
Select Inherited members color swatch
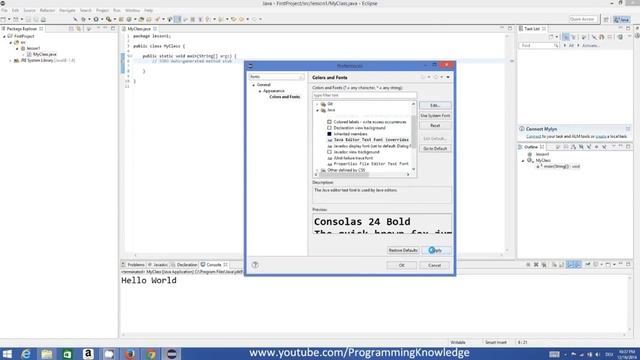pyautogui.click(x=329, y=134)
